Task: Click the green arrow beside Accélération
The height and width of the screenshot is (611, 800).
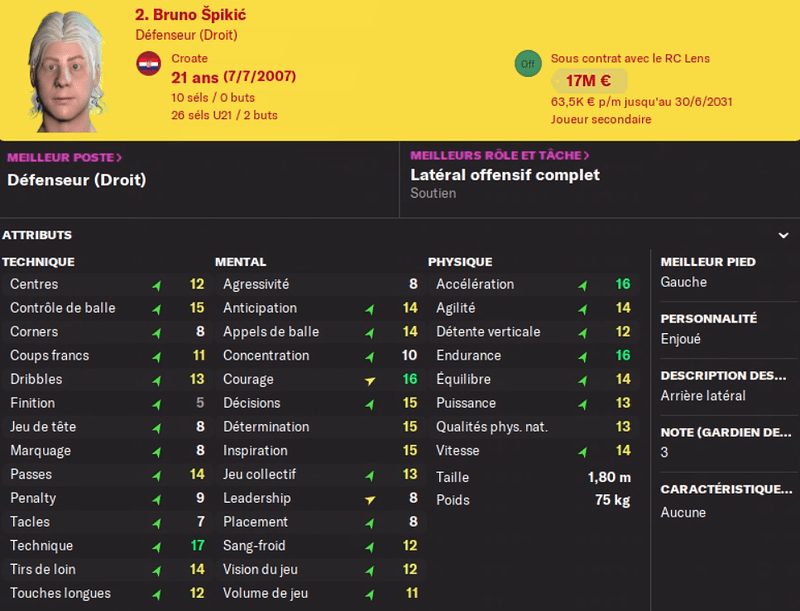Action: [583, 285]
